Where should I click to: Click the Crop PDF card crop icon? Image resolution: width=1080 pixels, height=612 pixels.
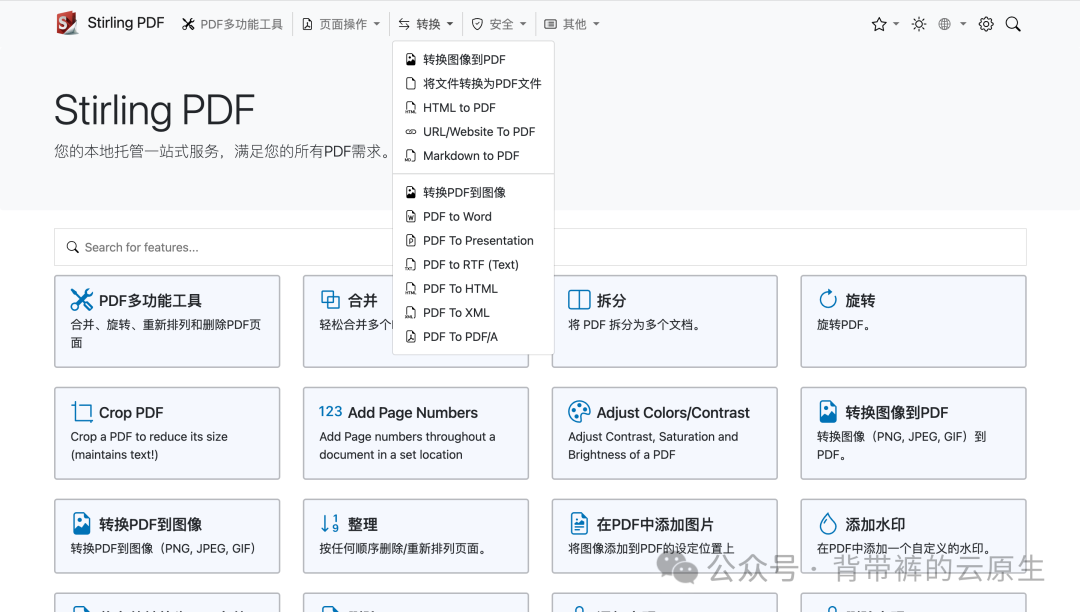pos(82,412)
